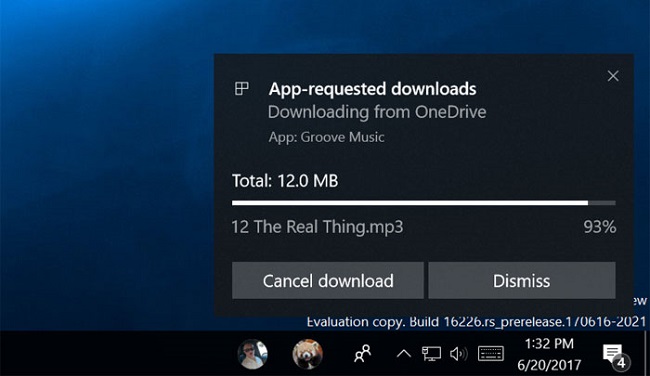Click the 12 The Real Thing.mp3 filename

[x=317, y=227]
